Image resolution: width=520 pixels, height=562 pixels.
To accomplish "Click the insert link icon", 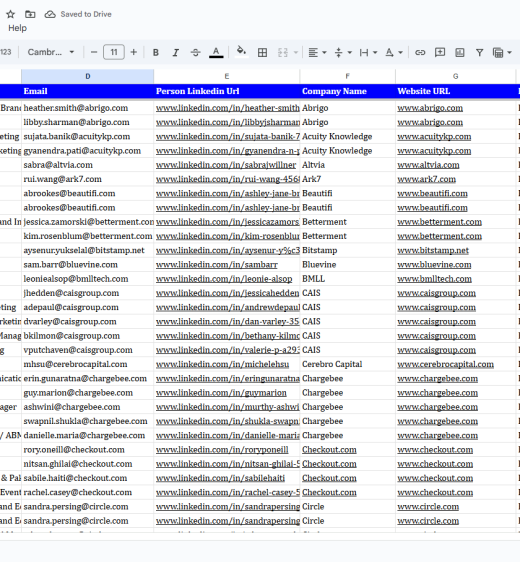I will pyautogui.click(x=420, y=53).
